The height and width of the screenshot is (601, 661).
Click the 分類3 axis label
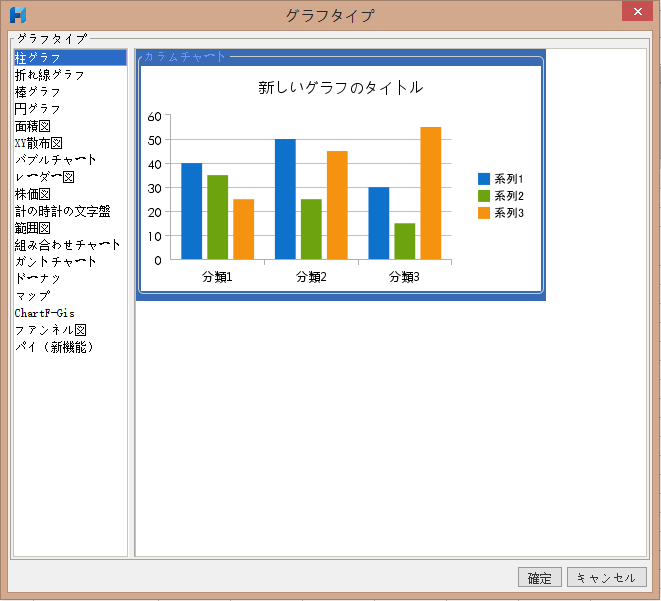tap(404, 277)
